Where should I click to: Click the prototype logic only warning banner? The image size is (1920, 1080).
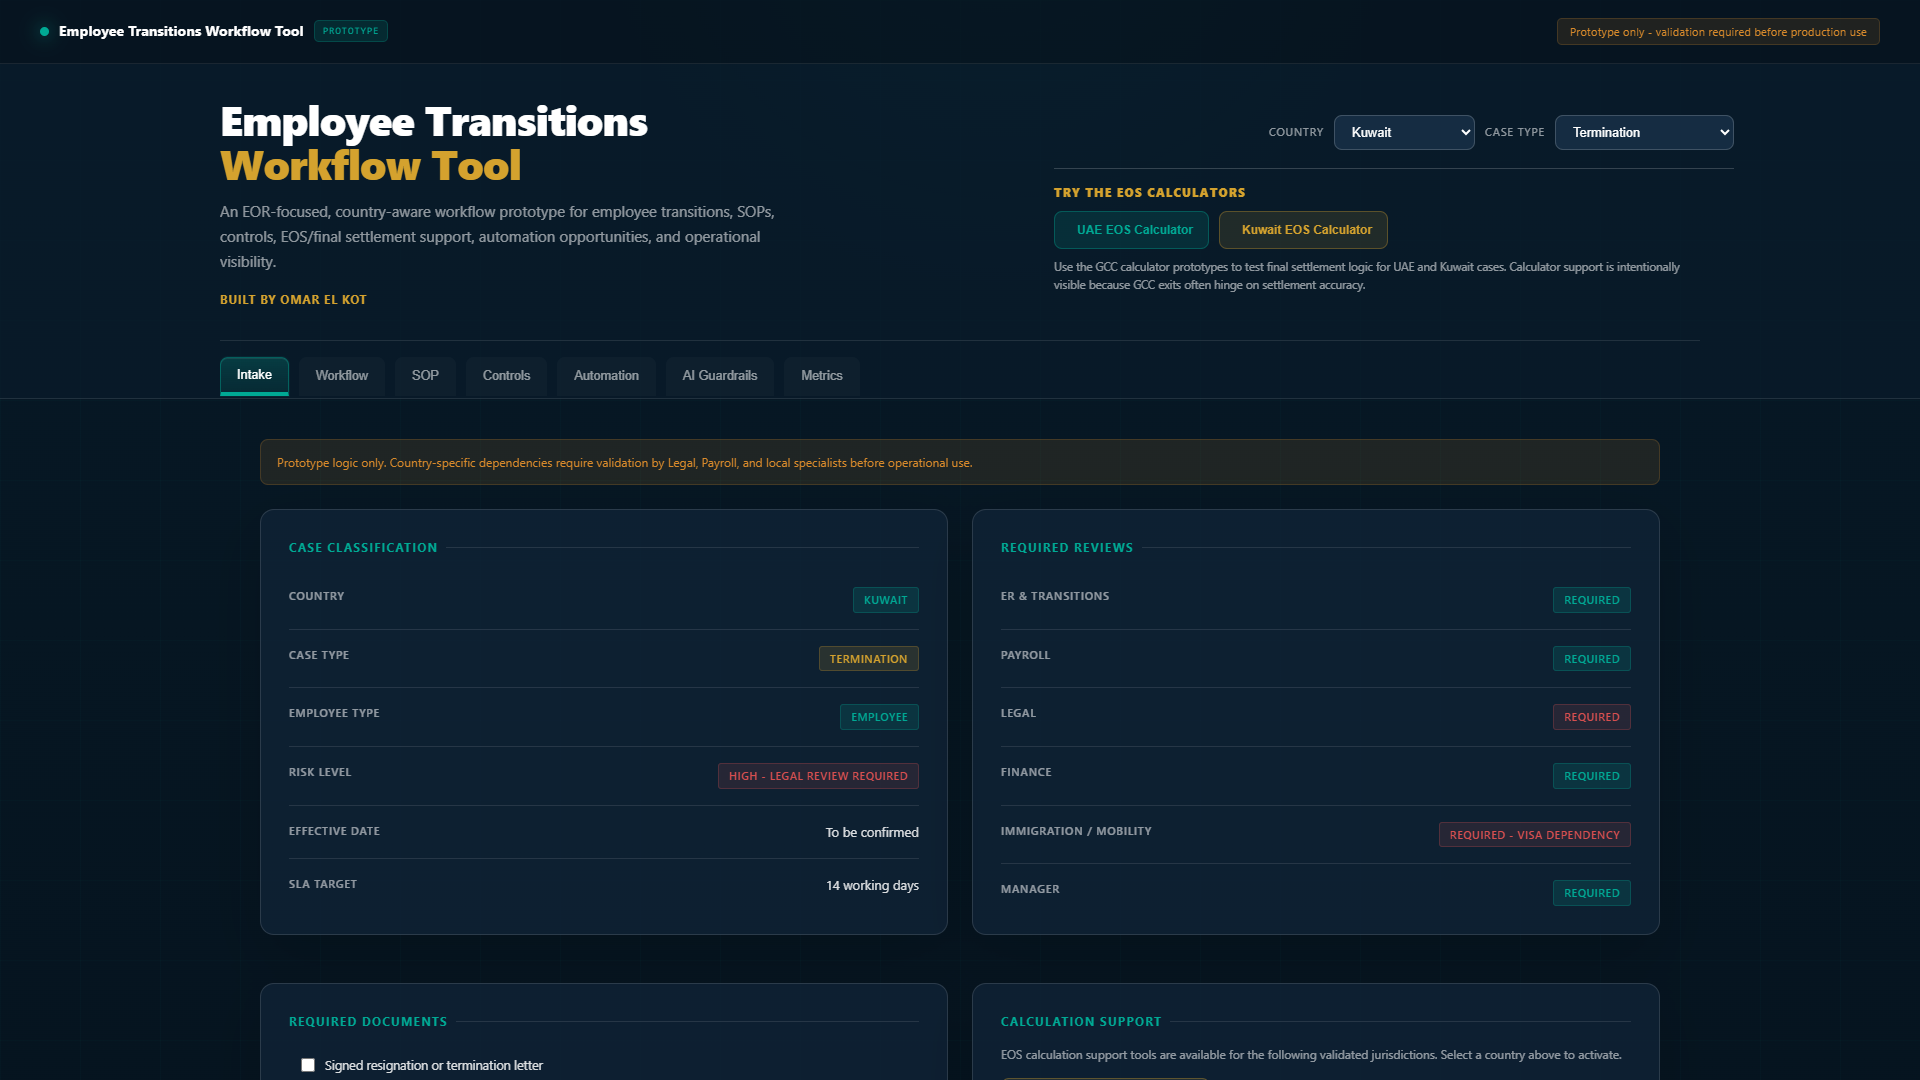959,462
